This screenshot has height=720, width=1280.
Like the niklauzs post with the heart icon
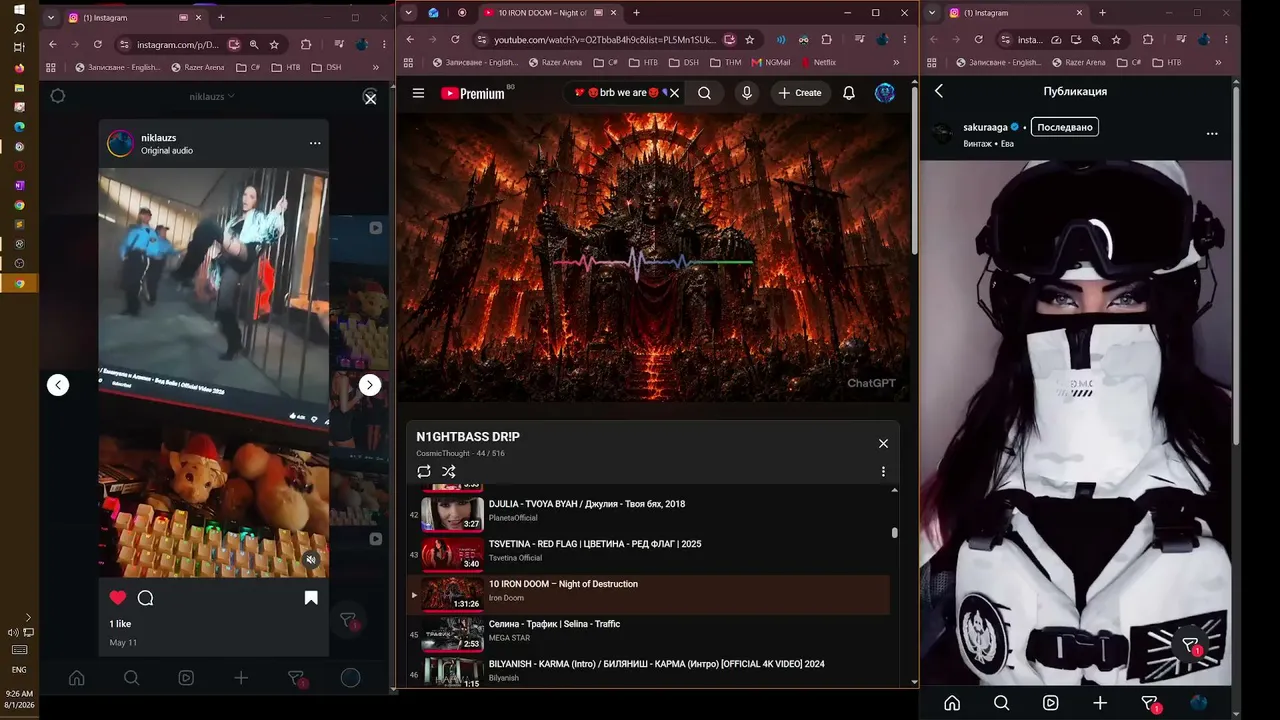[x=118, y=598]
